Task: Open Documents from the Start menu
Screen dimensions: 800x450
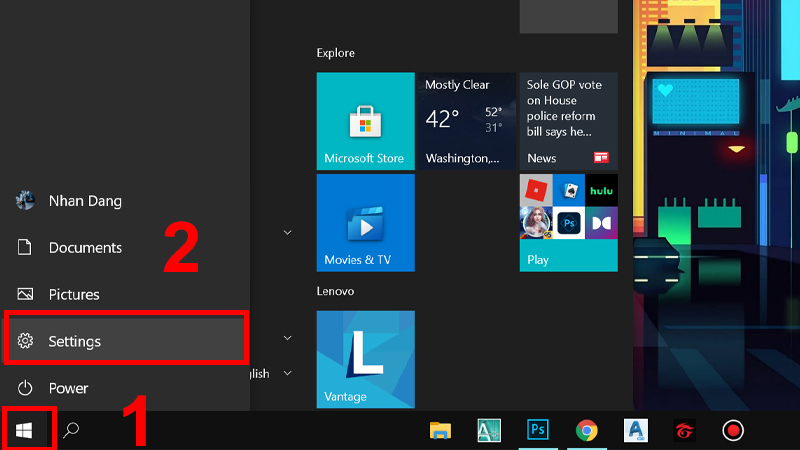Action: [126, 247]
